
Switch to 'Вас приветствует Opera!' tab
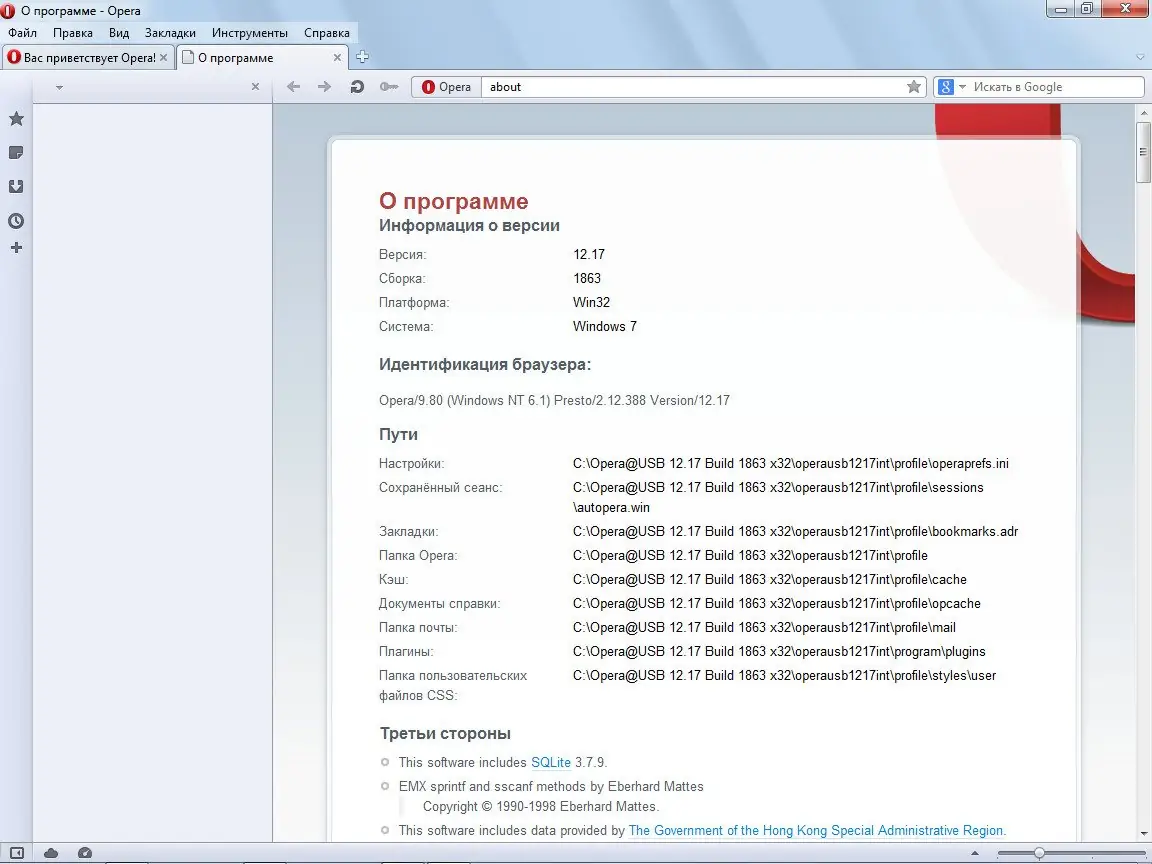pyautogui.click(x=88, y=57)
